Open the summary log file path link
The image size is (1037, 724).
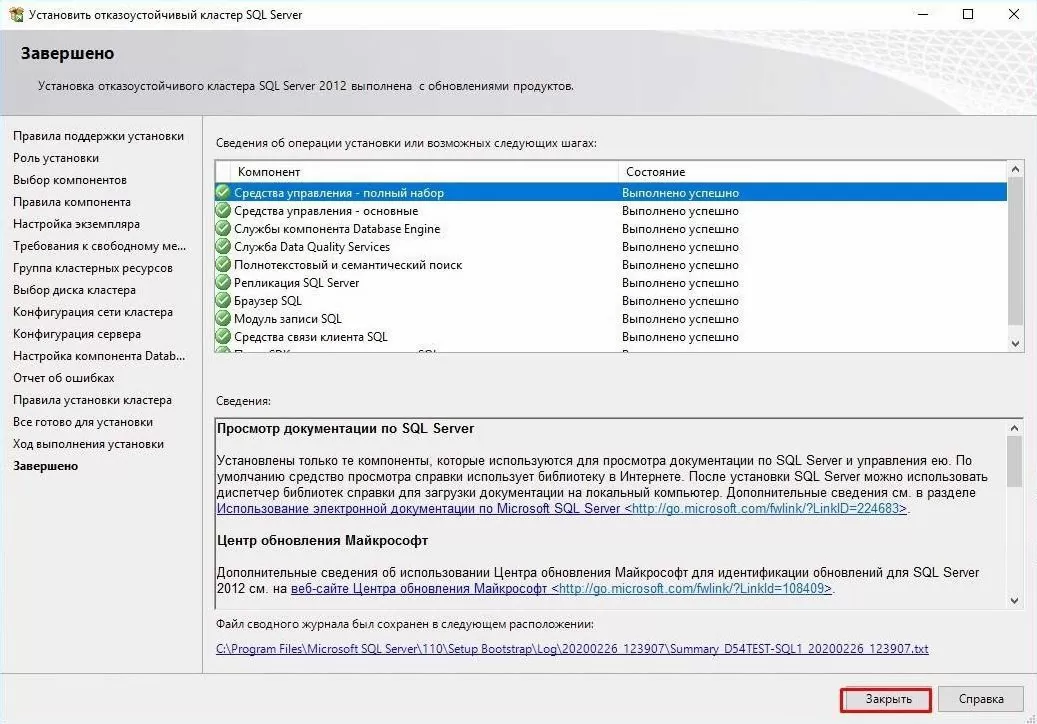[572, 649]
